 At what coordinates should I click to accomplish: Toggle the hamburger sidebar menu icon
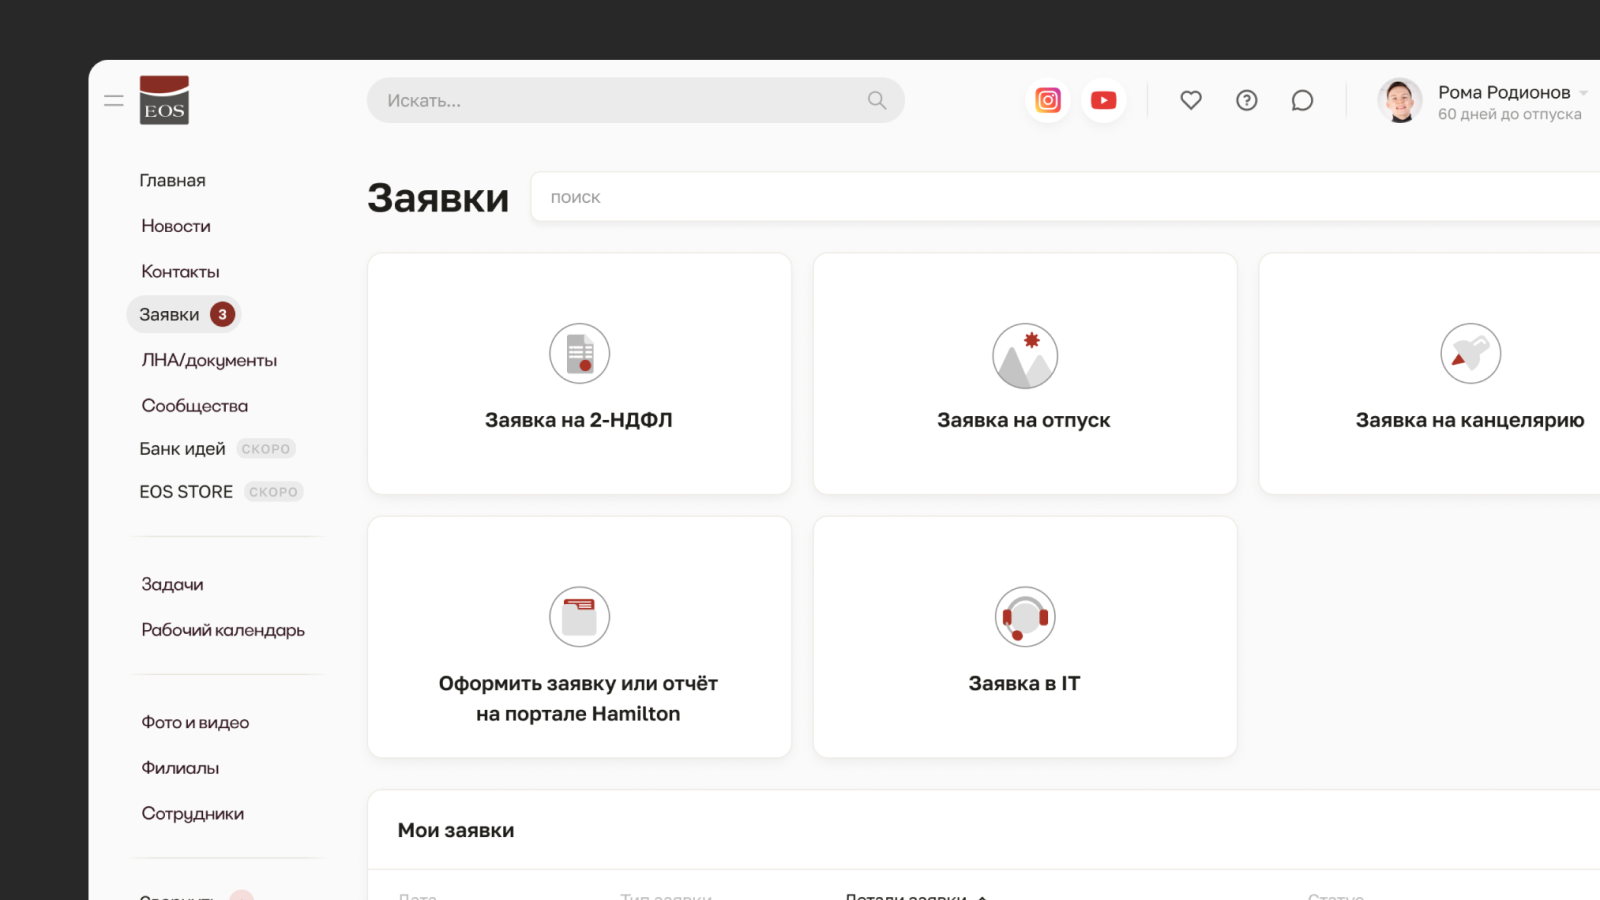114,100
